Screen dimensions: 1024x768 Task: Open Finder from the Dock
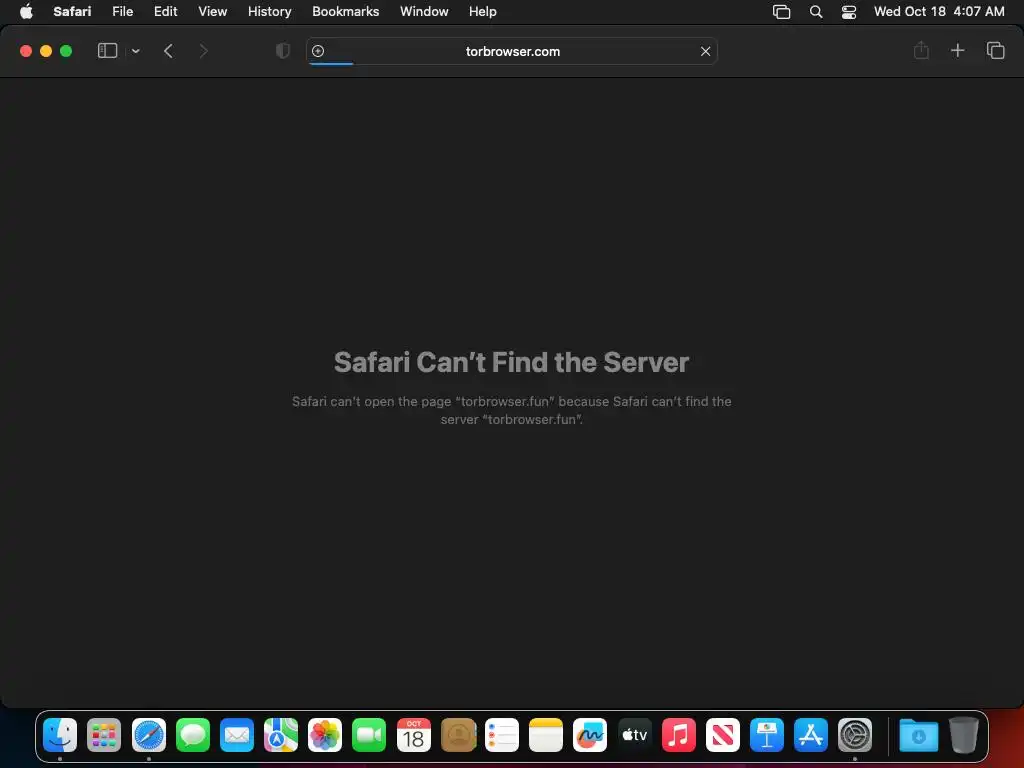[60, 735]
